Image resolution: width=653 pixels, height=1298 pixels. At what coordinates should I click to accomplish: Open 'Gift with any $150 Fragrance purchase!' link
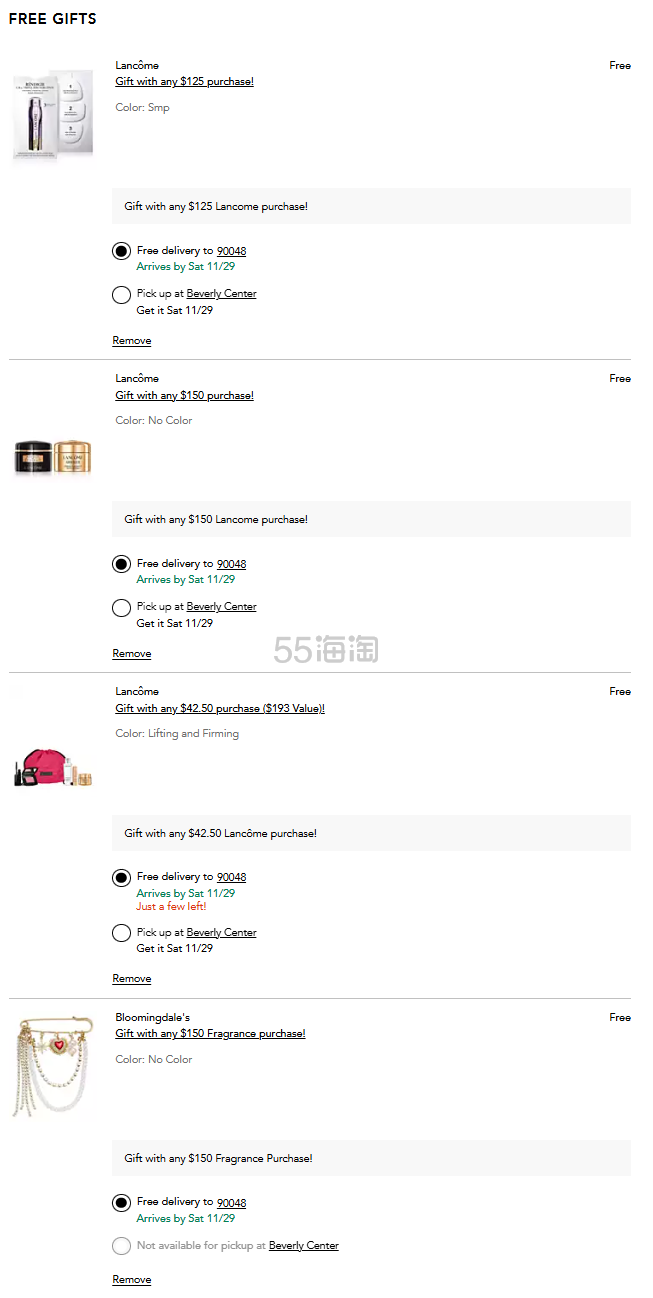point(210,1034)
